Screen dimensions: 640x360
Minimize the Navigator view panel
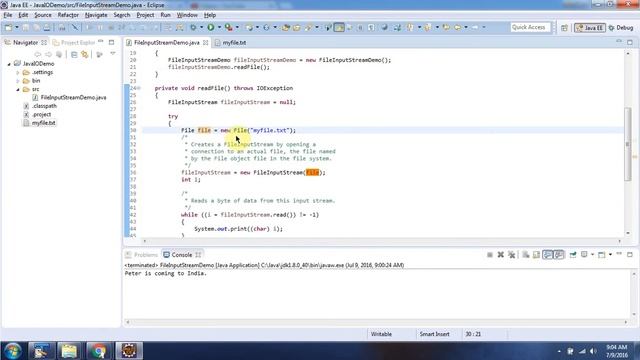[x=101, y=42]
